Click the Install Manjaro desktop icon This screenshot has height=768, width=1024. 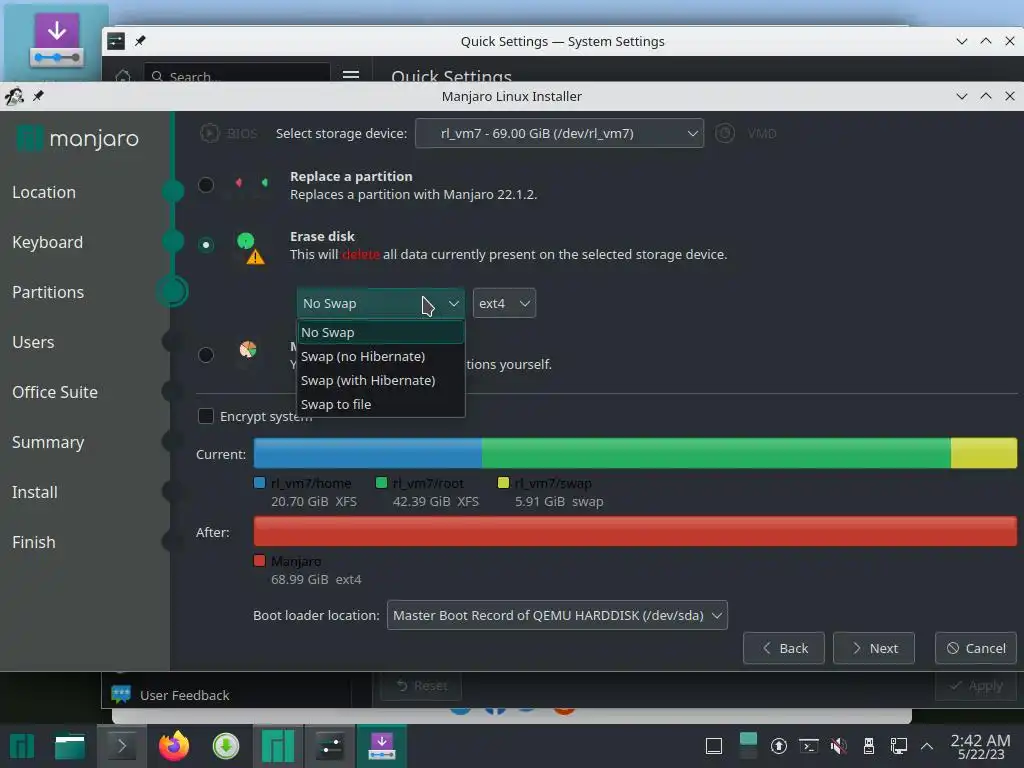pos(56,41)
